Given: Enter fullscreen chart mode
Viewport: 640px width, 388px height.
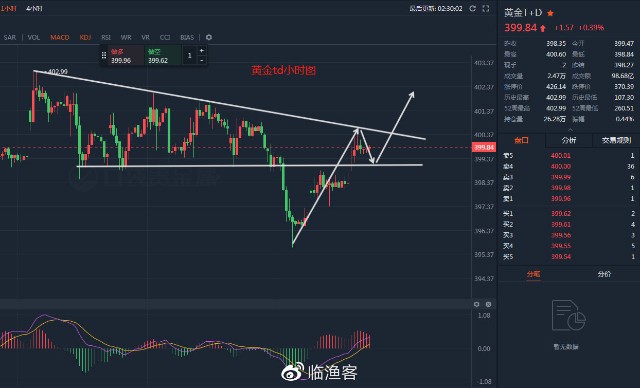Looking at the screenshot, I should coord(486,9).
